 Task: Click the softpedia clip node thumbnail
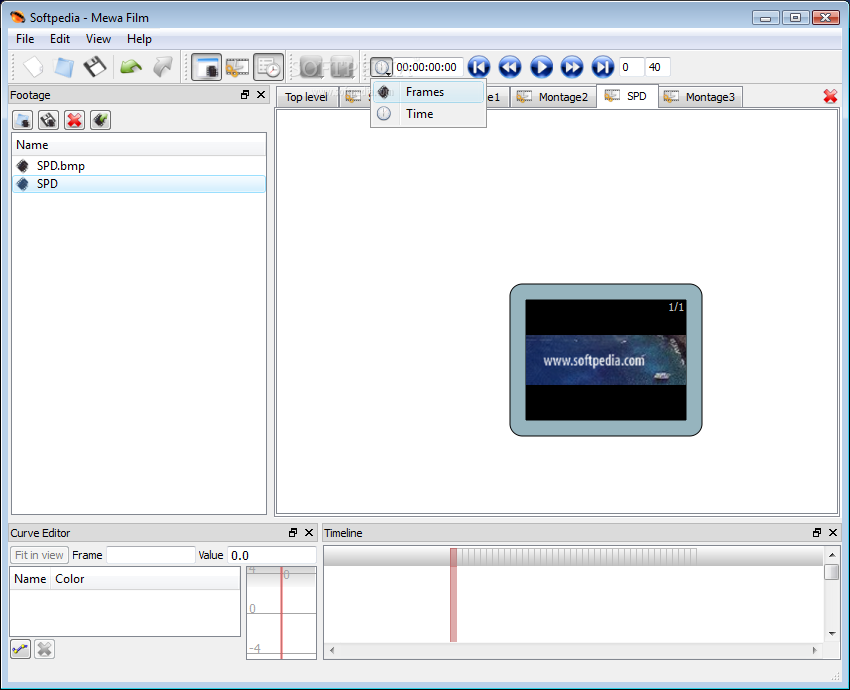pyautogui.click(x=606, y=360)
